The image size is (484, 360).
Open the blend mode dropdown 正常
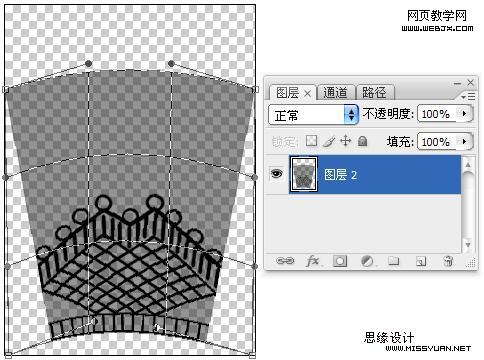coord(313,115)
